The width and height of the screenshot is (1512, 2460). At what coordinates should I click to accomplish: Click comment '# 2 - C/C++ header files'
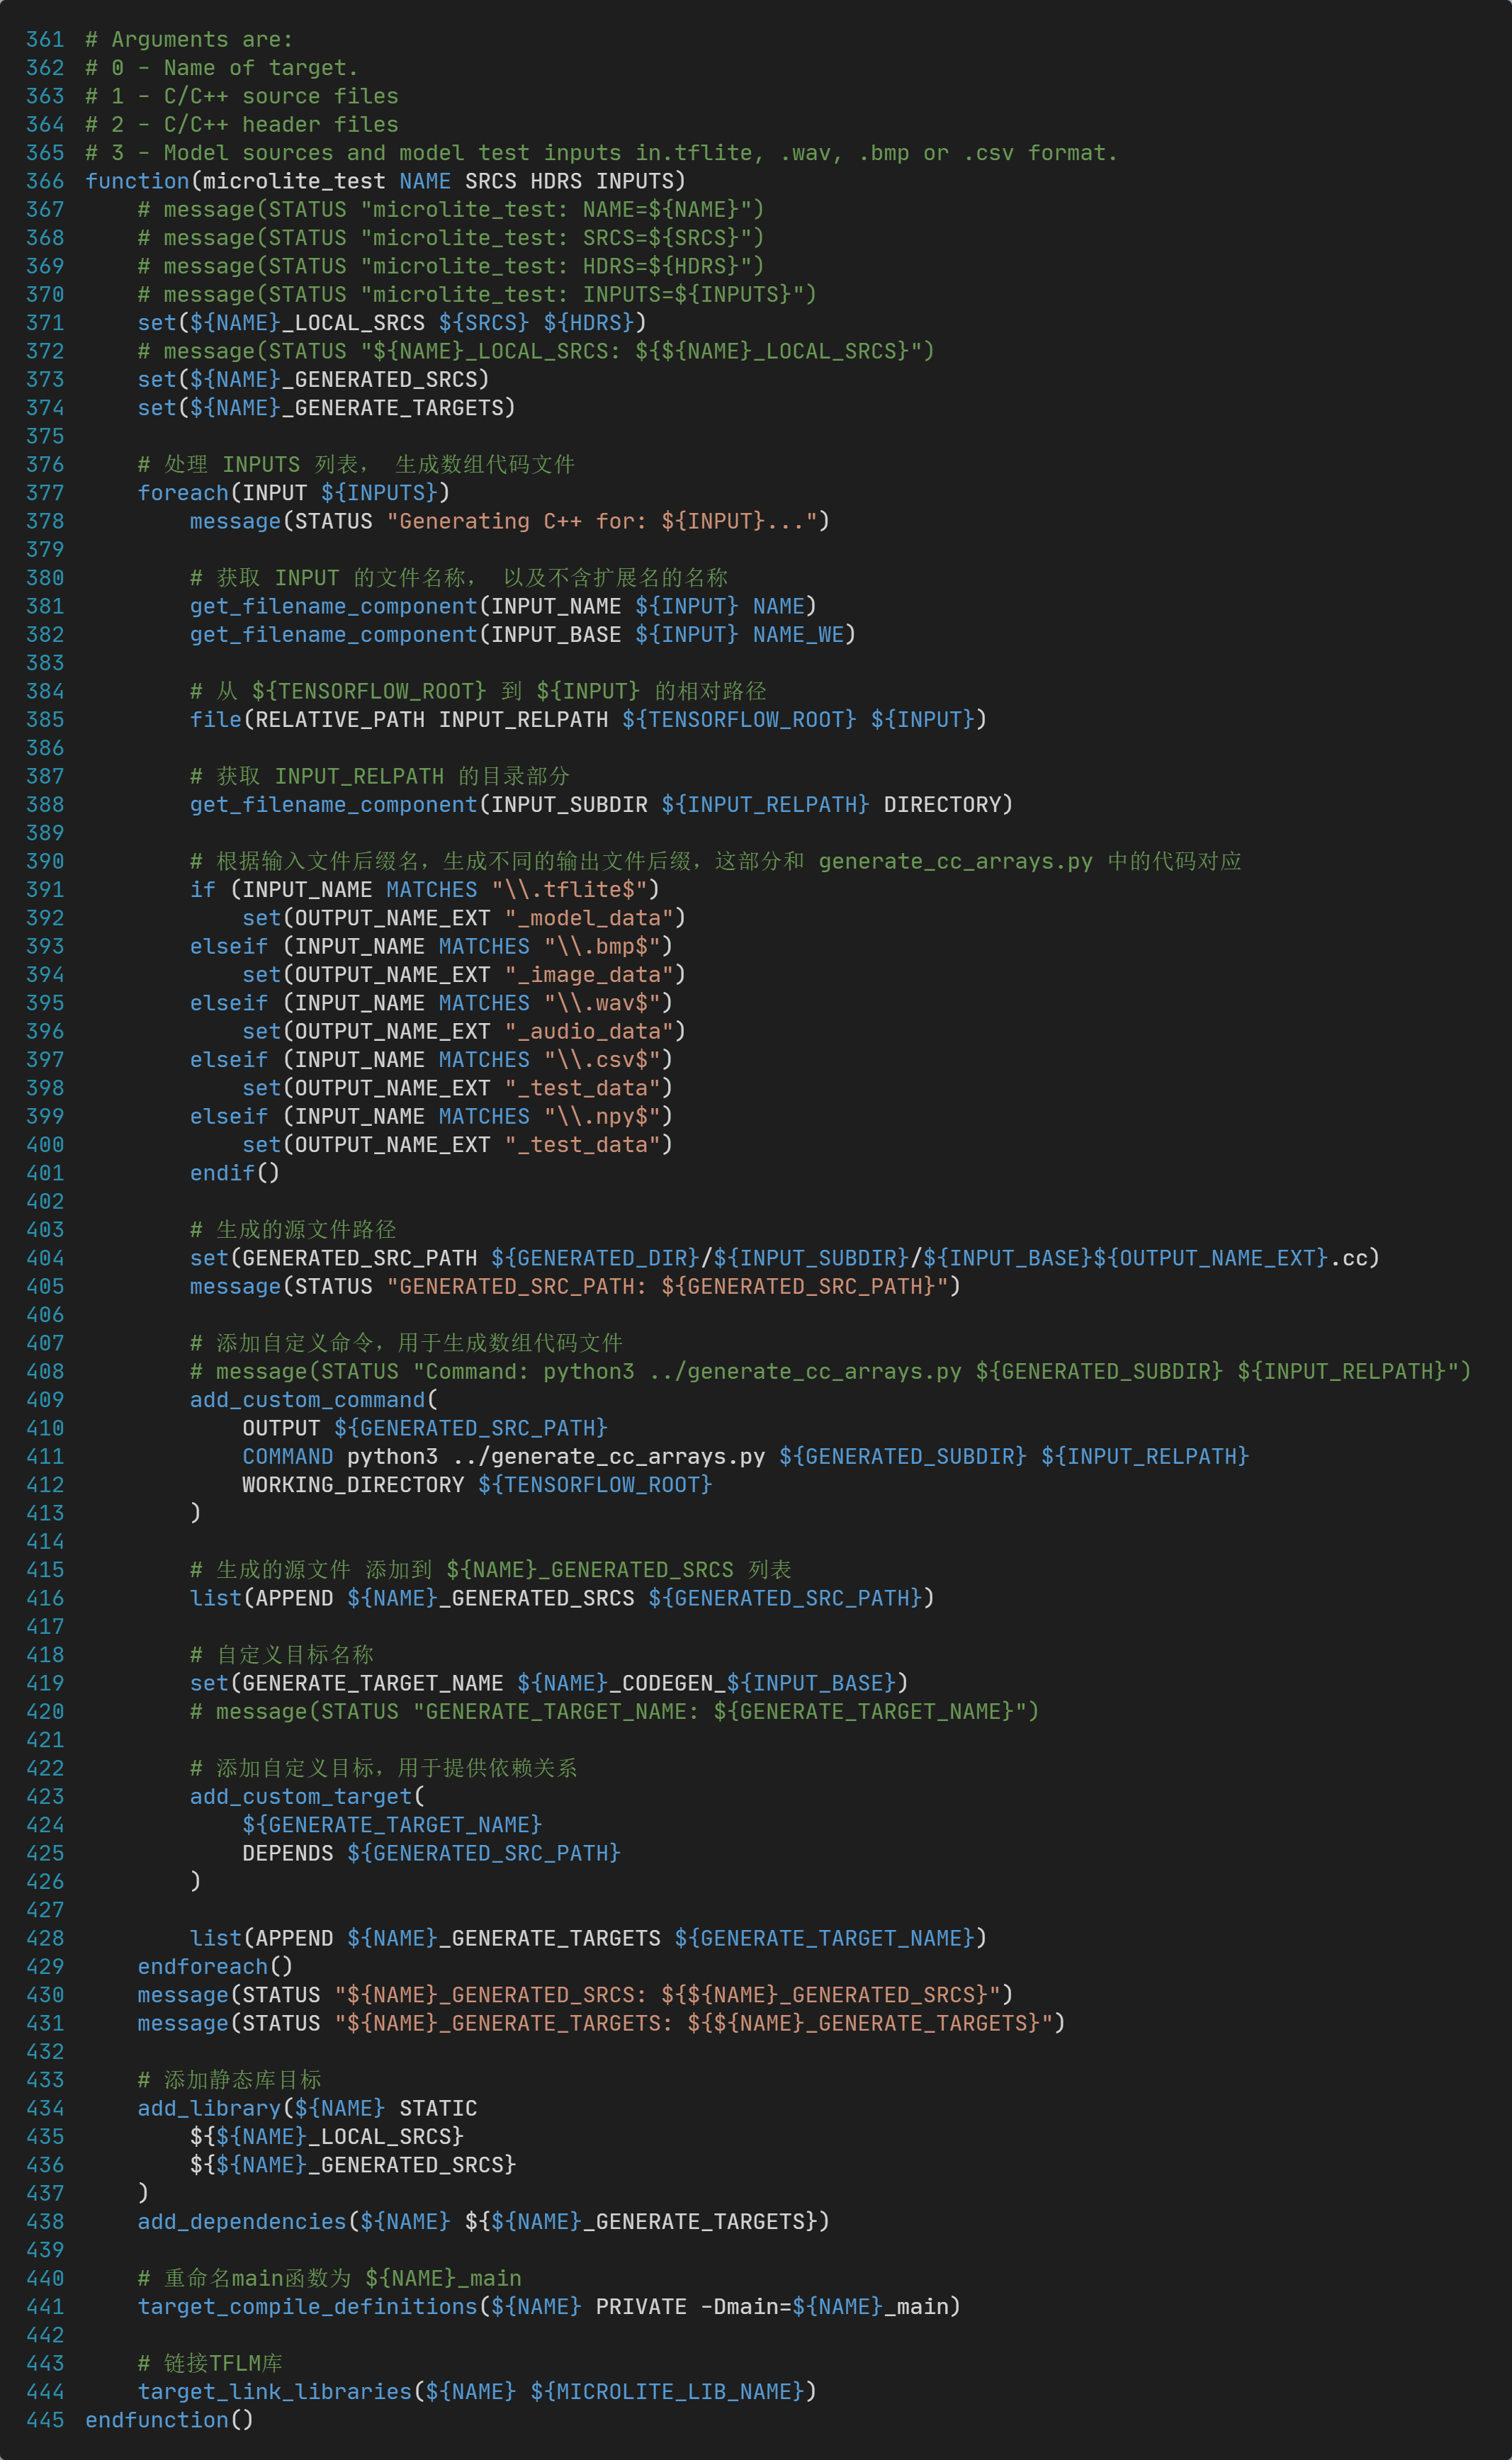coord(242,125)
